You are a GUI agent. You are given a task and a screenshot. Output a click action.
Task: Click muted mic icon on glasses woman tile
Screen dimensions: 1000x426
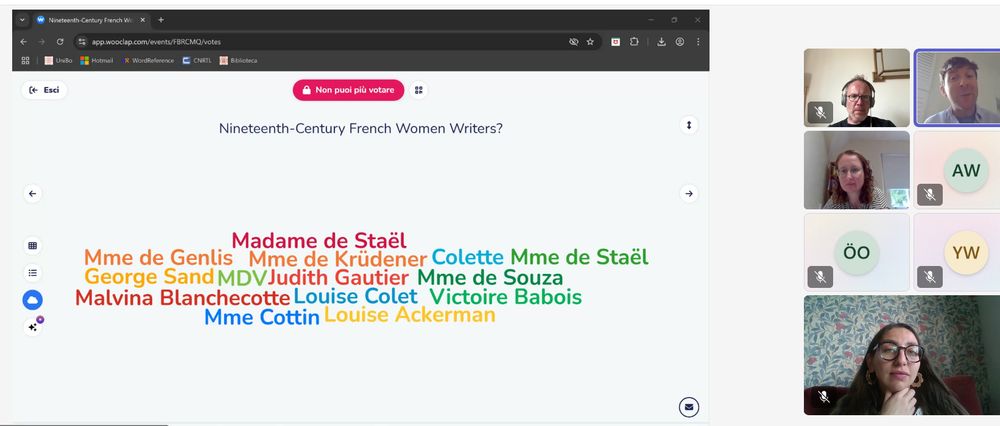tap(823, 397)
